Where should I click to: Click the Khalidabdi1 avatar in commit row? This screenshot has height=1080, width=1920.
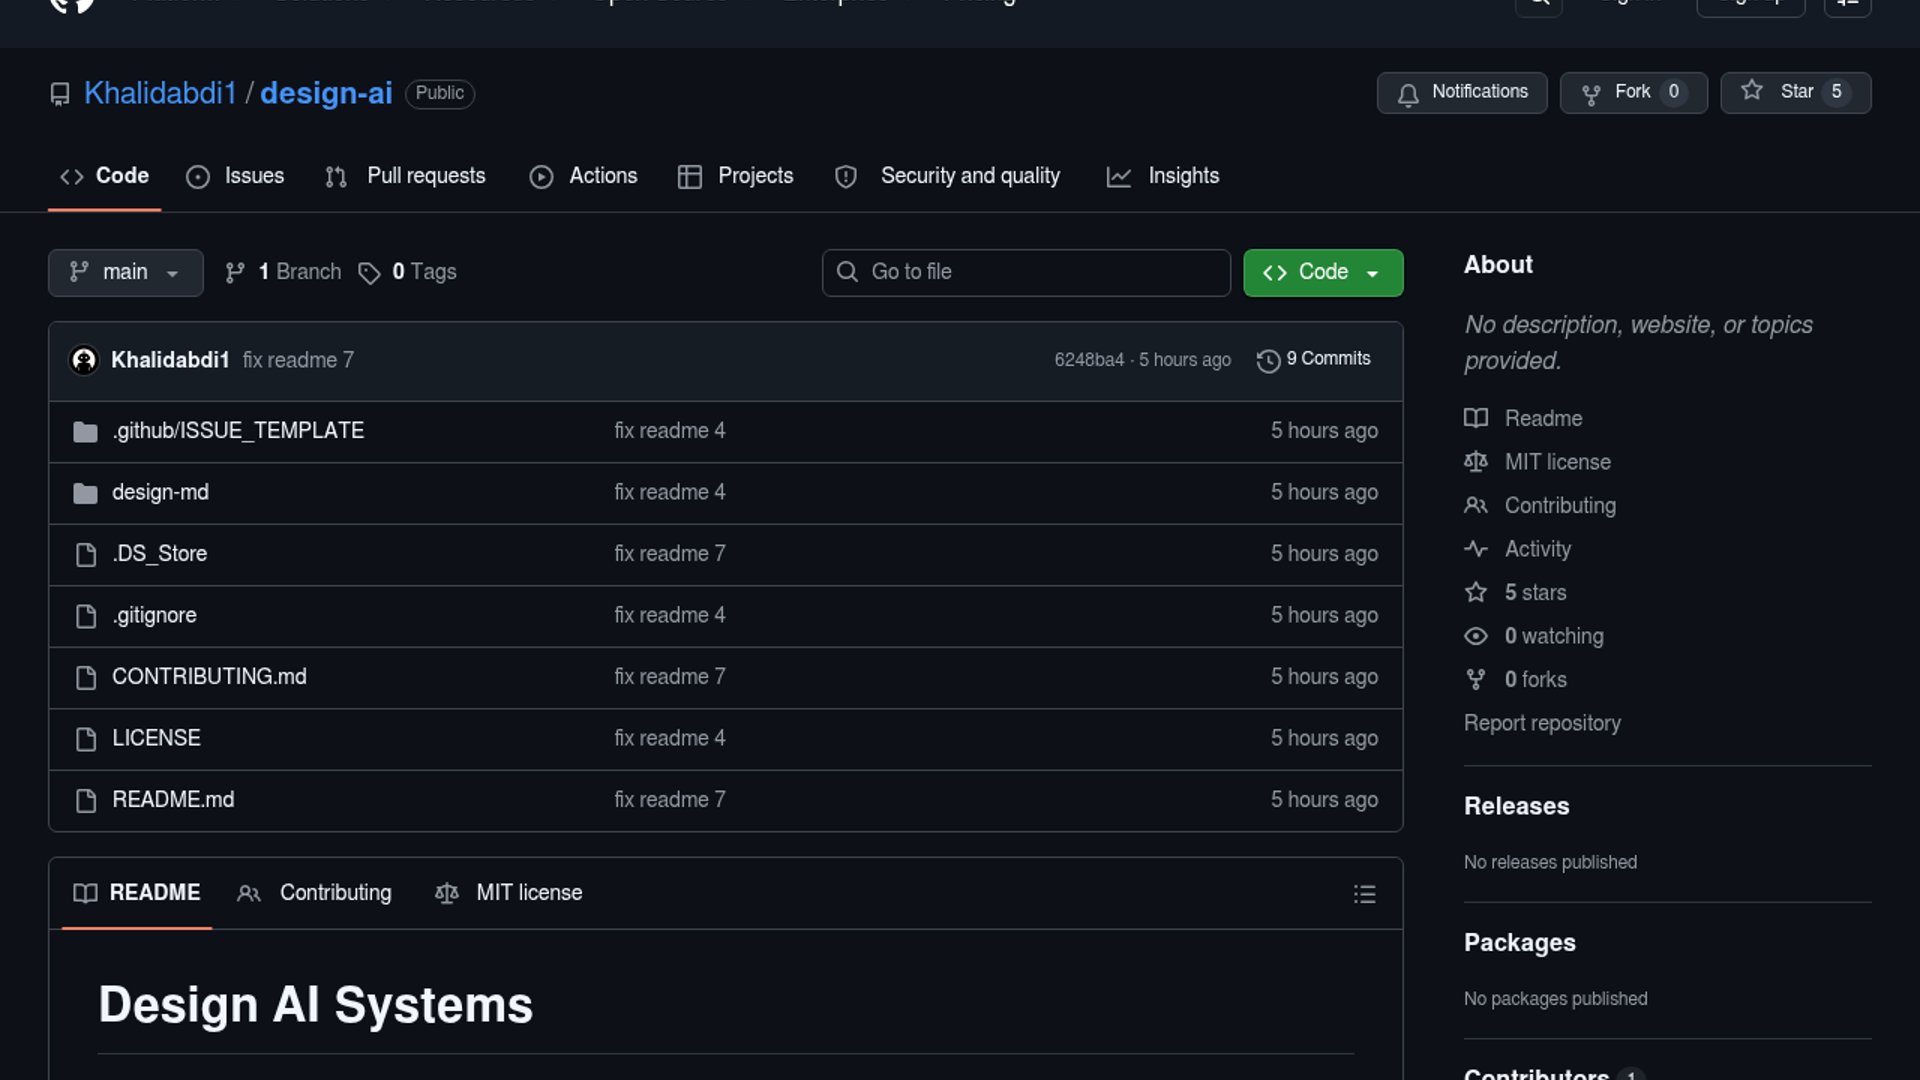click(x=84, y=360)
